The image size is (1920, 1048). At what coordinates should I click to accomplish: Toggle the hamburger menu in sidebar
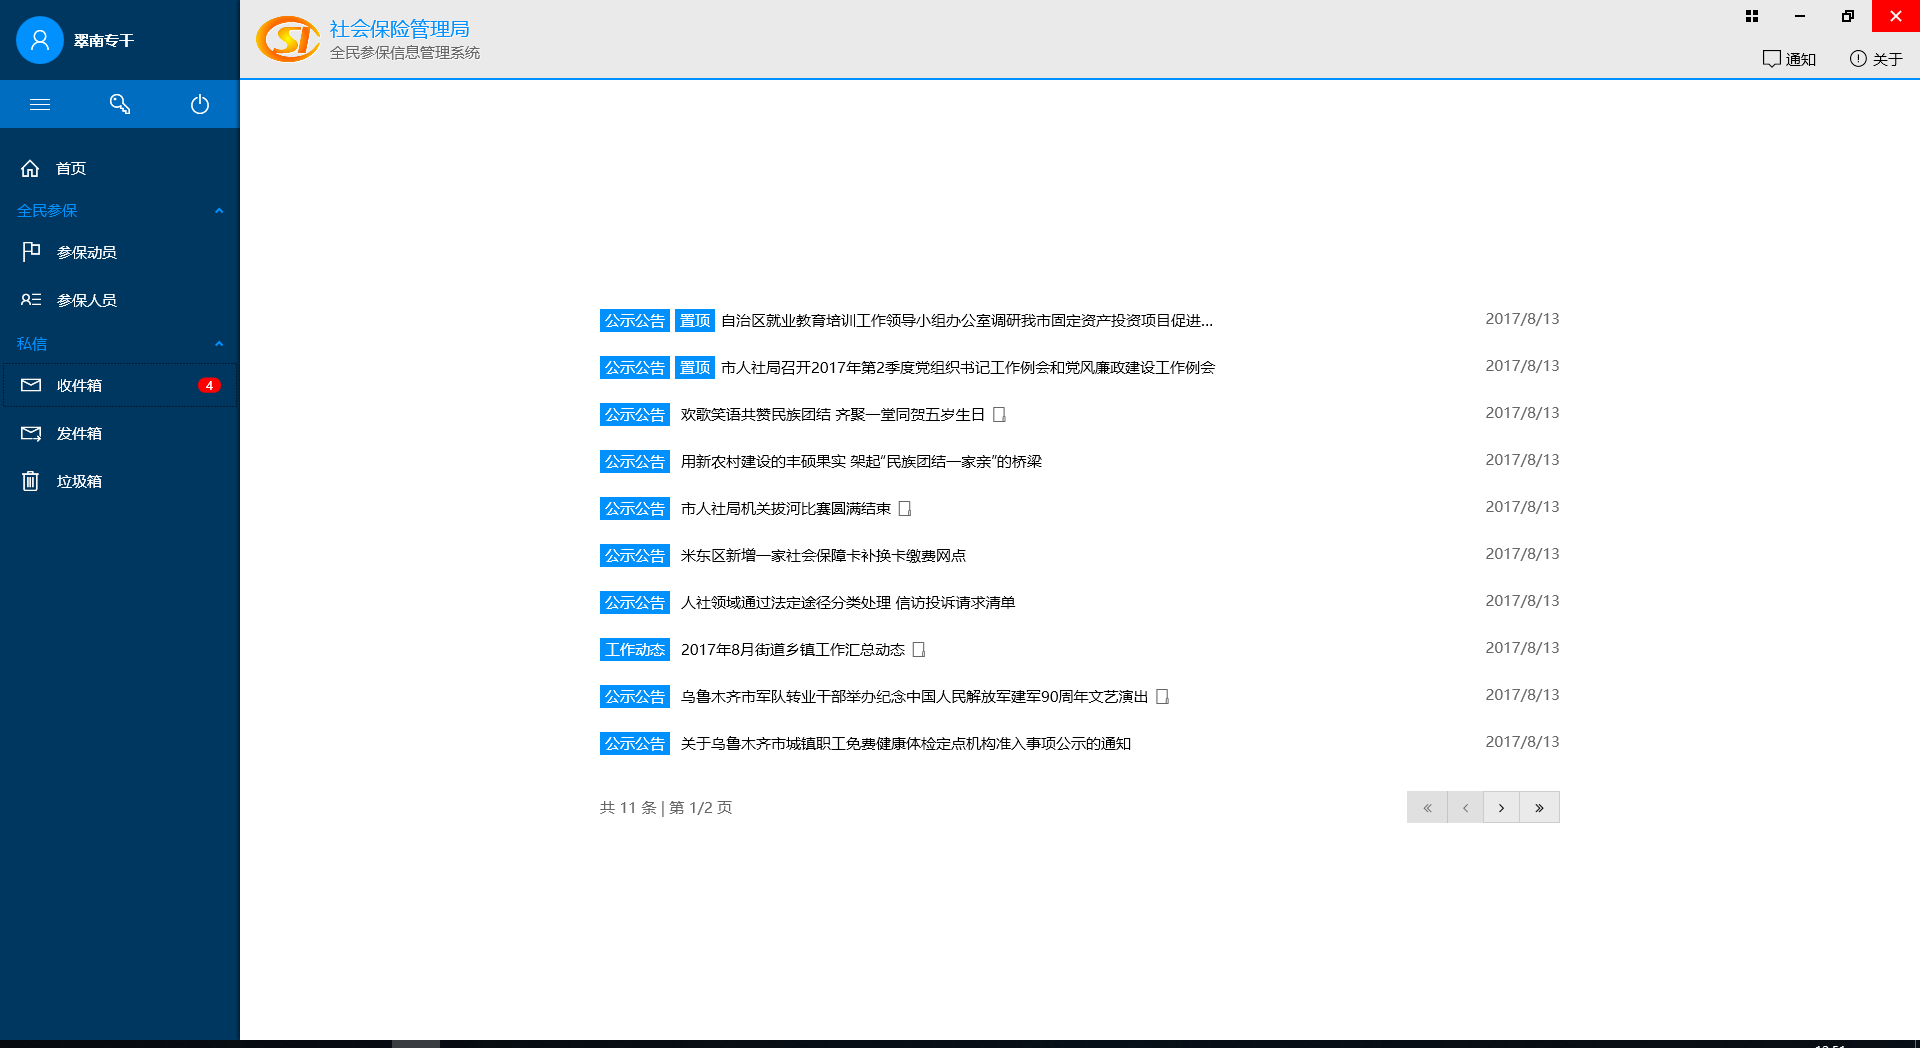[x=40, y=104]
